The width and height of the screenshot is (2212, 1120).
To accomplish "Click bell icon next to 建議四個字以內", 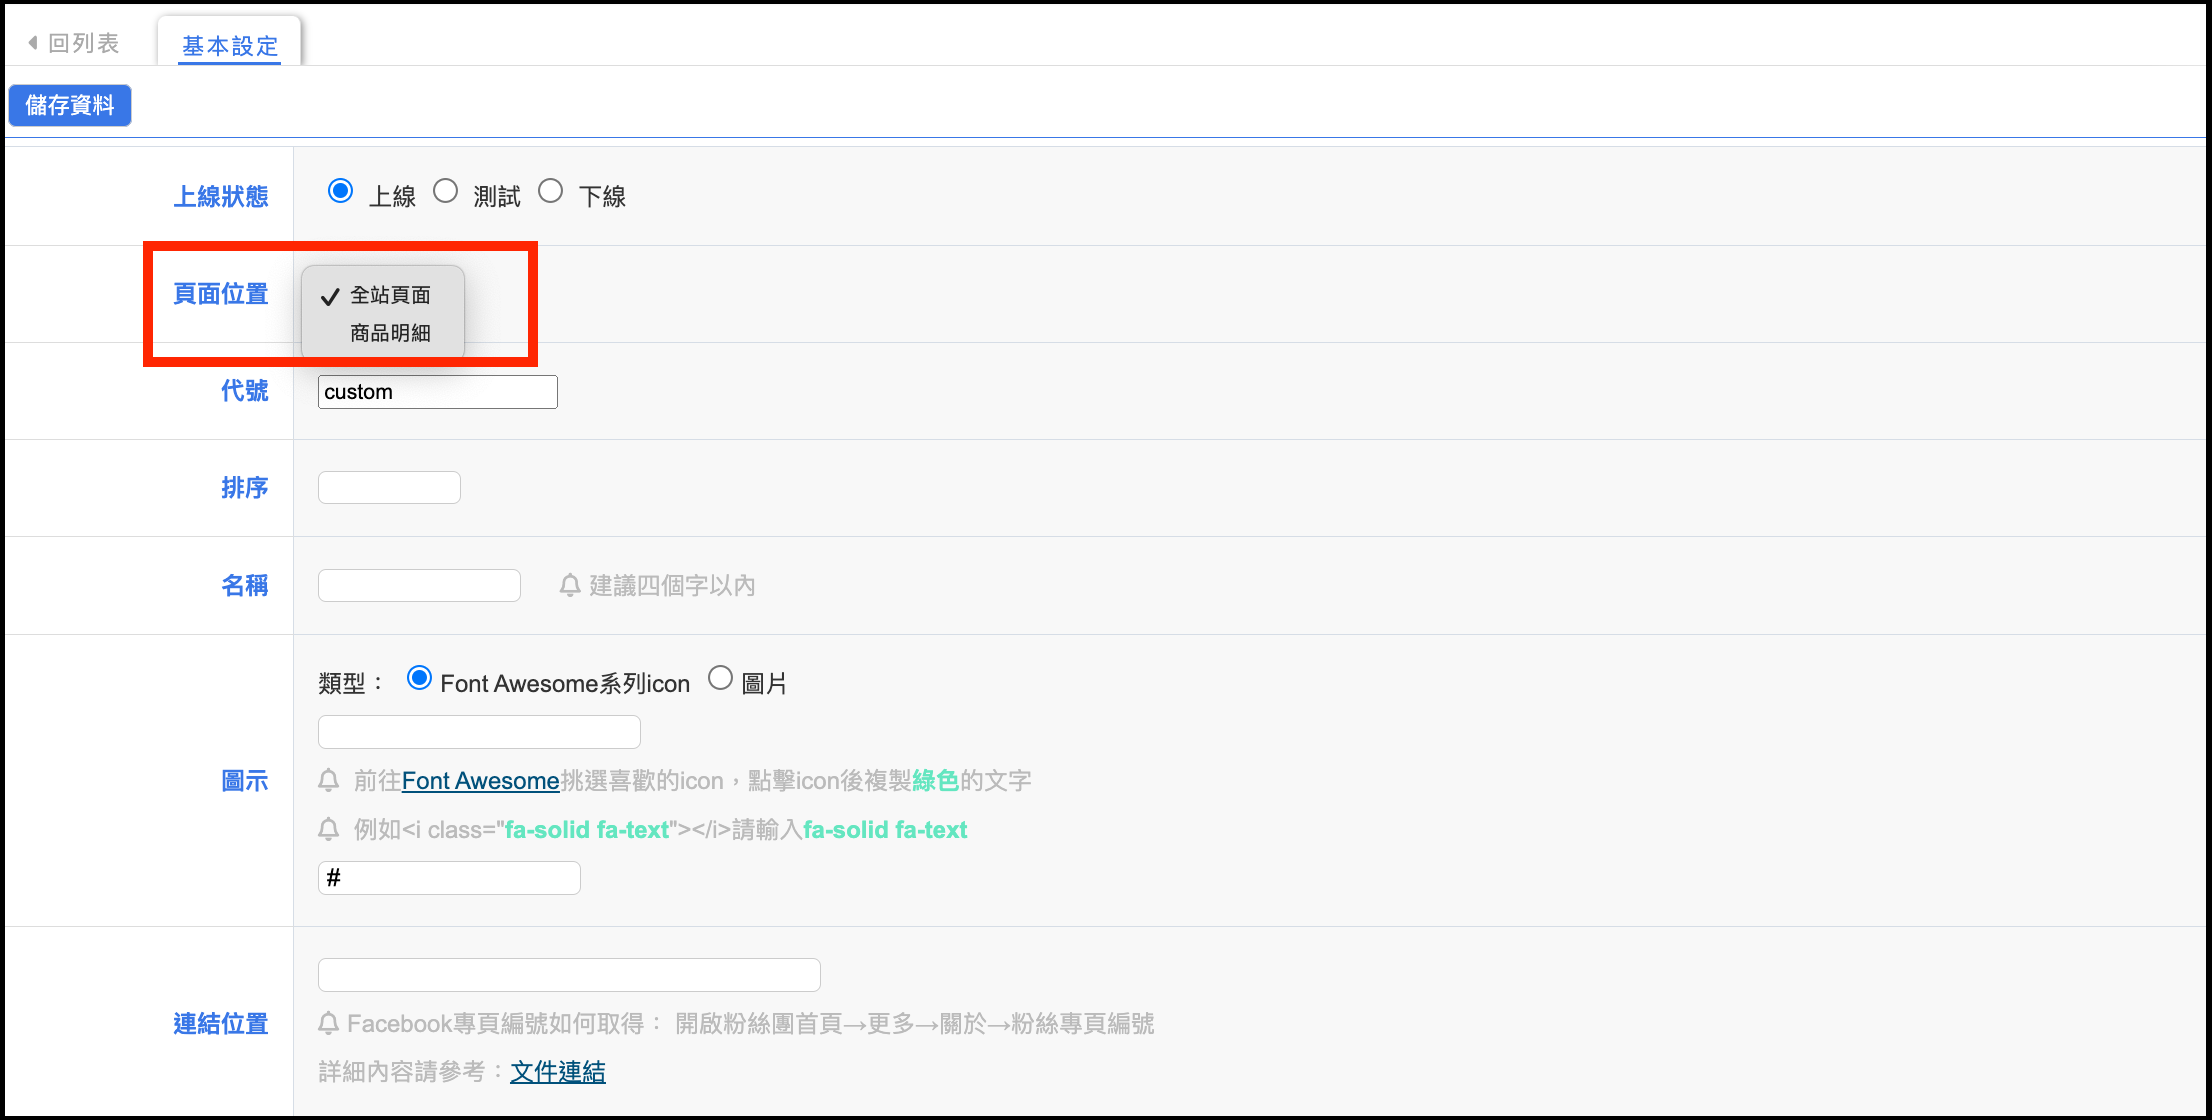I will click(570, 585).
